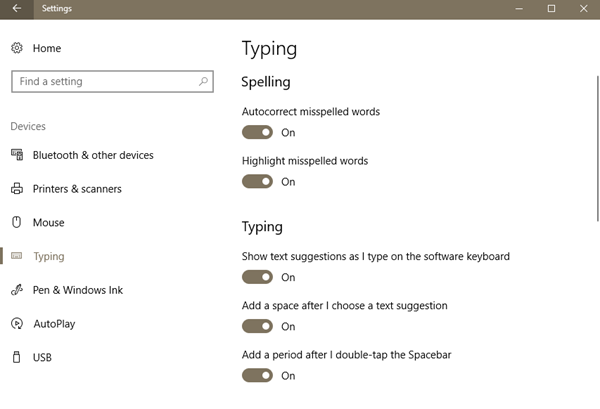Click 'Show text suggestions as I type' label
Screen dimensions: 600x409
coord(376,256)
